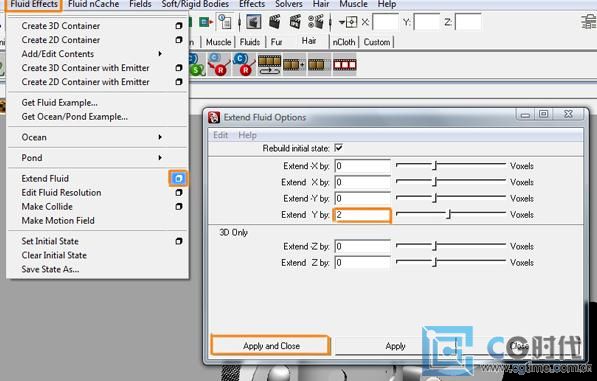Click the Extend Y by input field
Viewport: 597px width, 381px height.
pyautogui.click(x=362, y=215)
